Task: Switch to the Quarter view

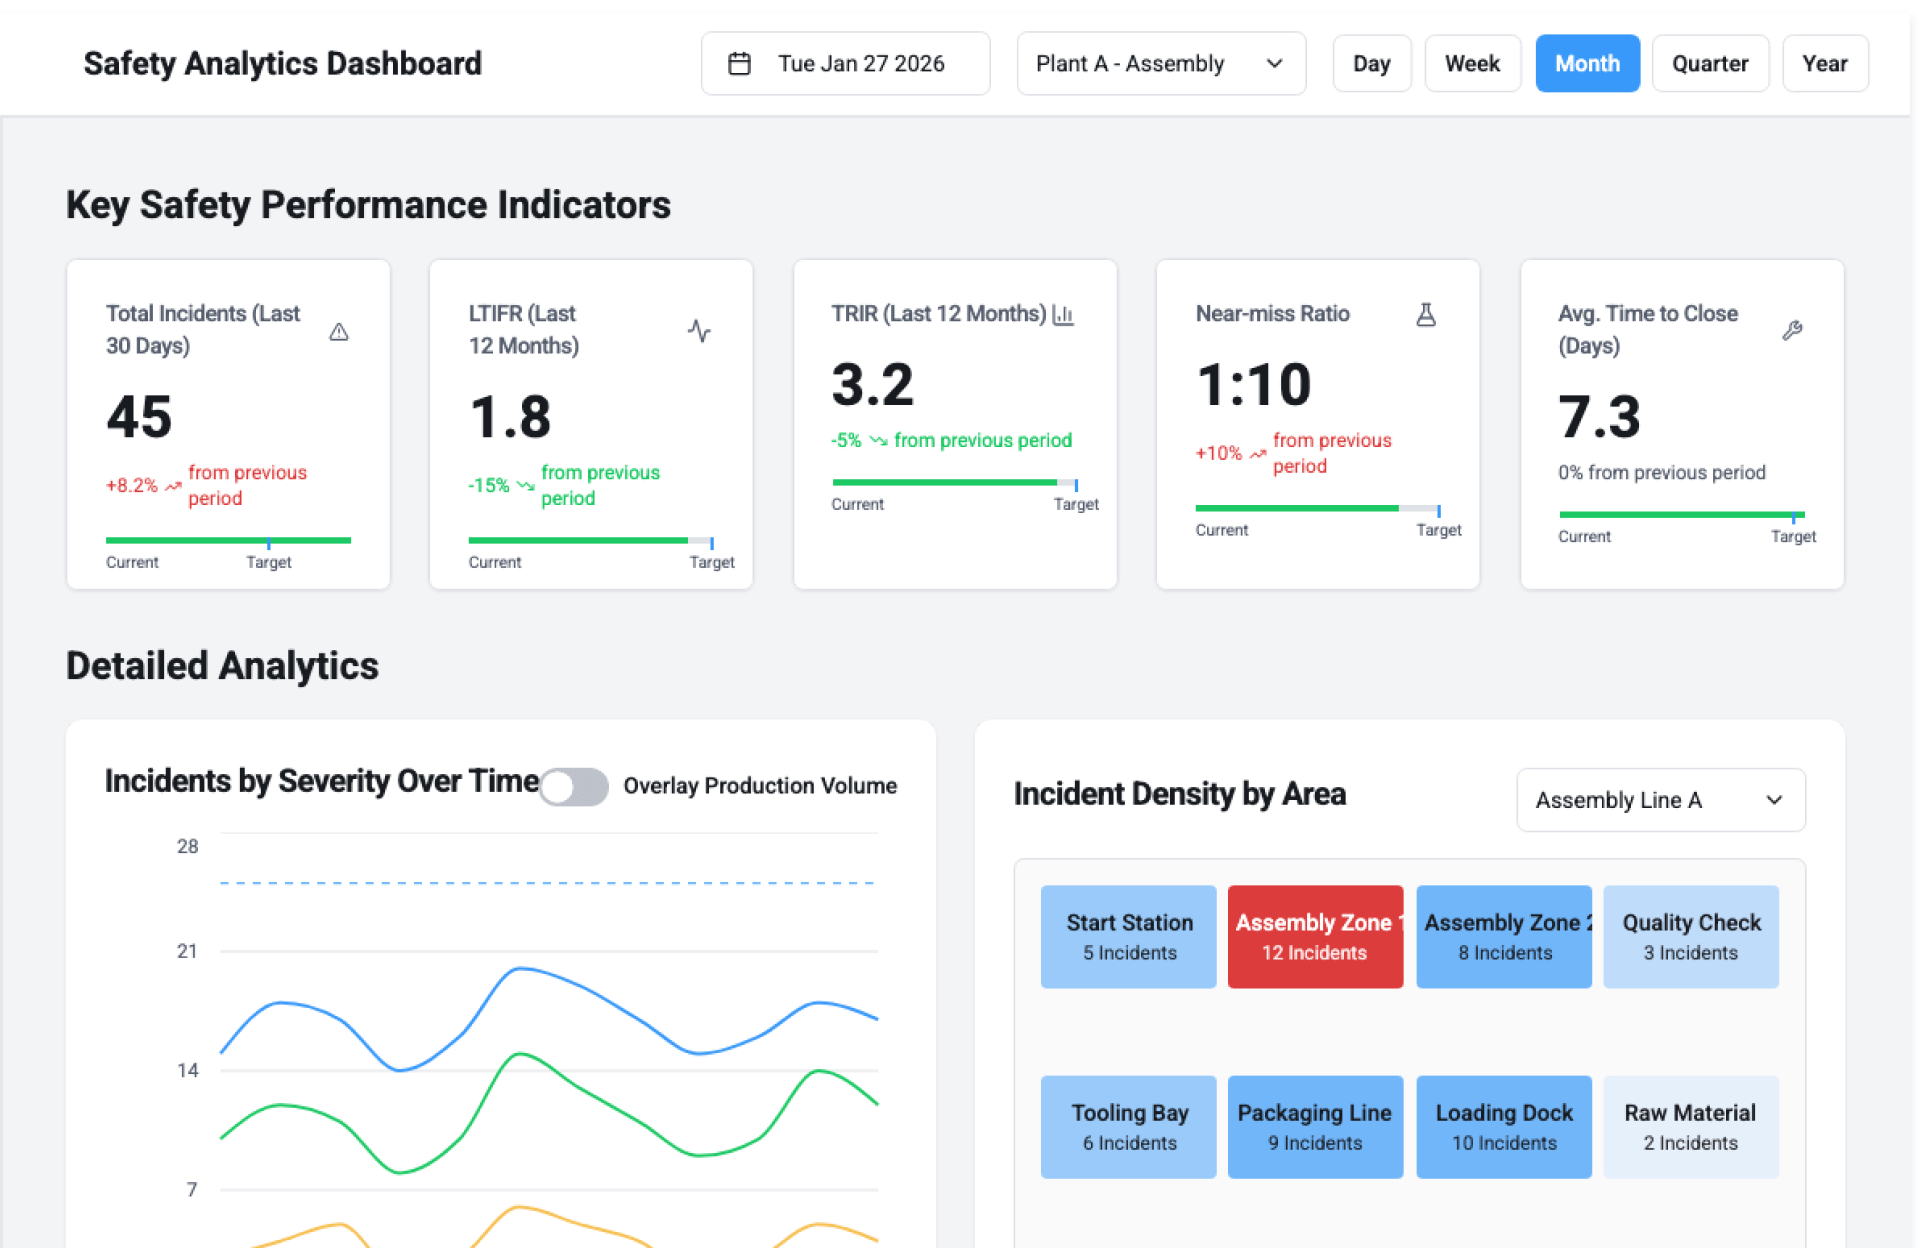Action: (x=1709, y=64)
